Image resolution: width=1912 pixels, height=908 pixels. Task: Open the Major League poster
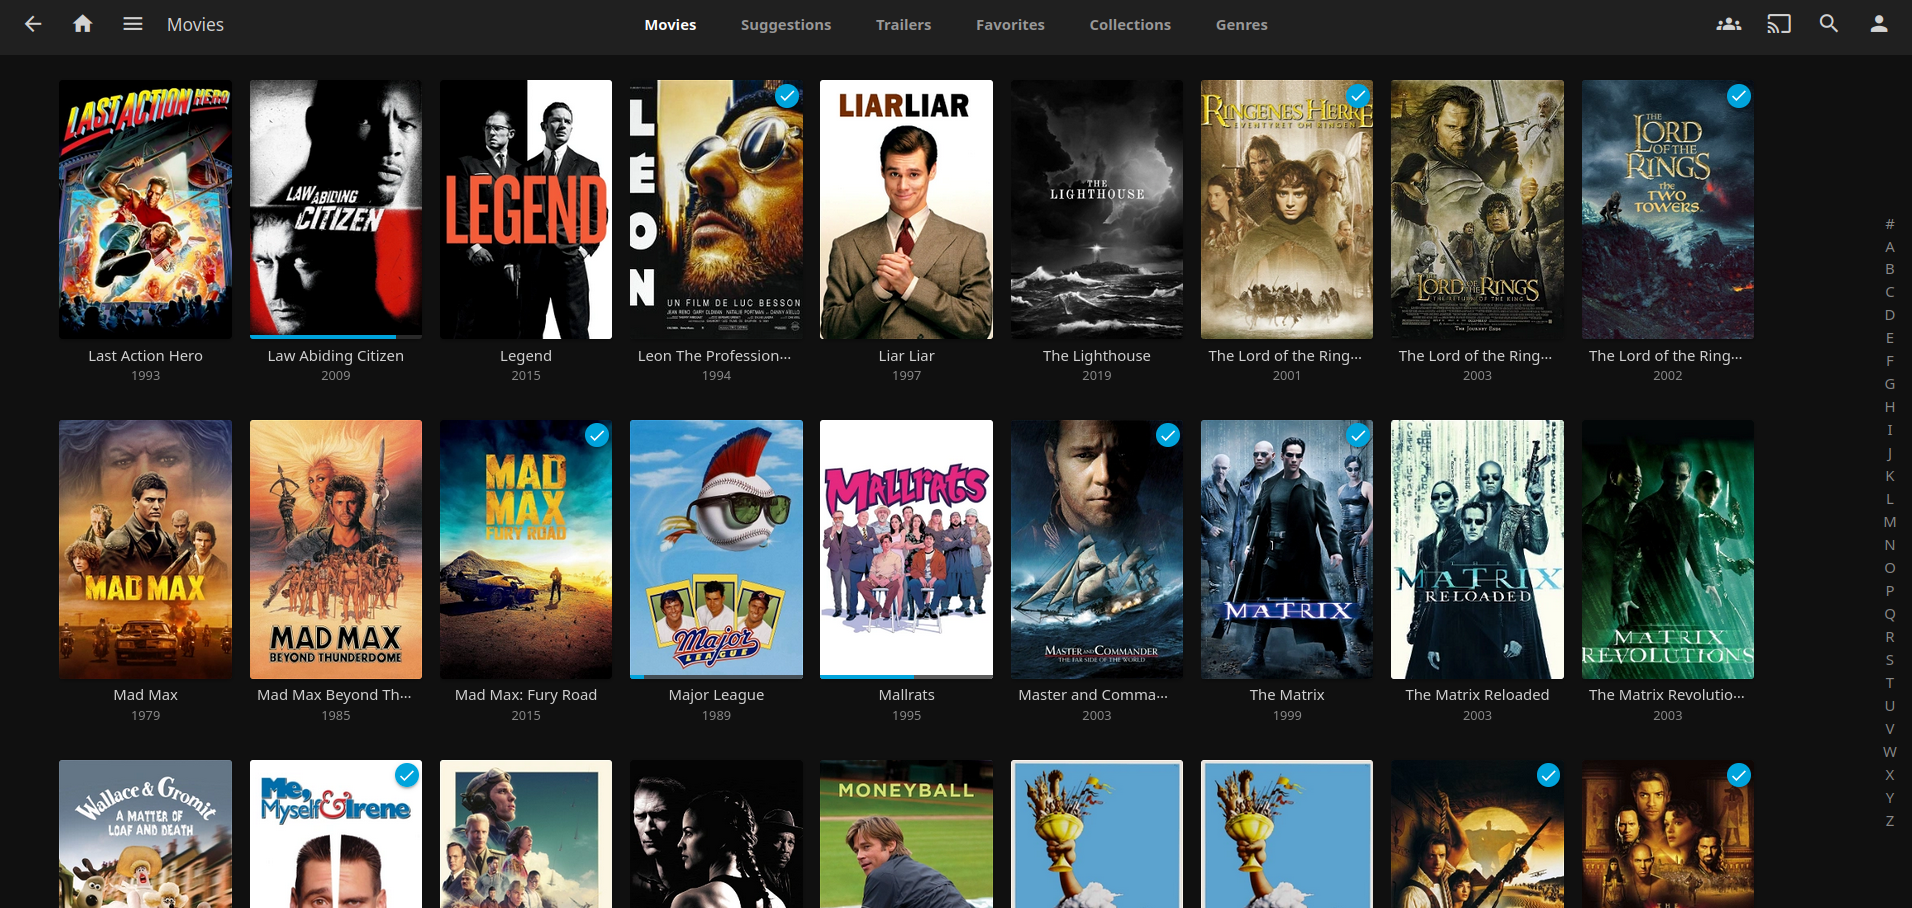click(x=716, y=549)
